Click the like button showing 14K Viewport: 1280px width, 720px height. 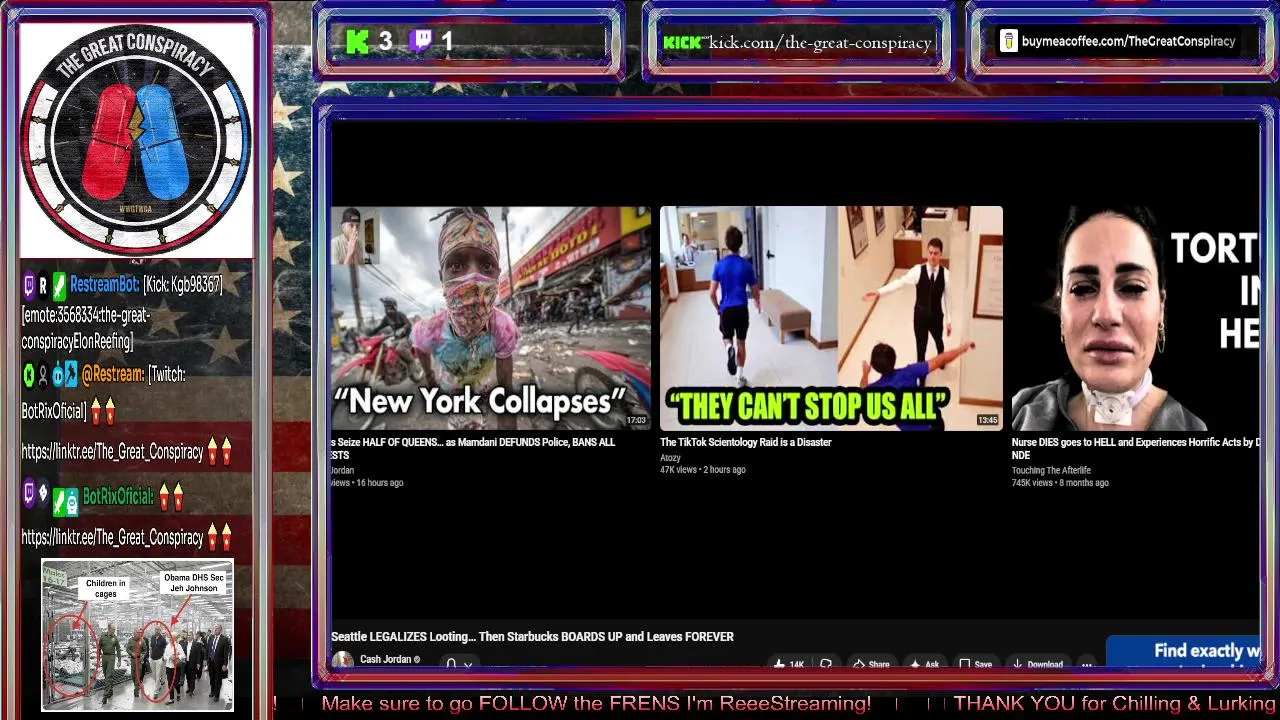click(788, 664)
